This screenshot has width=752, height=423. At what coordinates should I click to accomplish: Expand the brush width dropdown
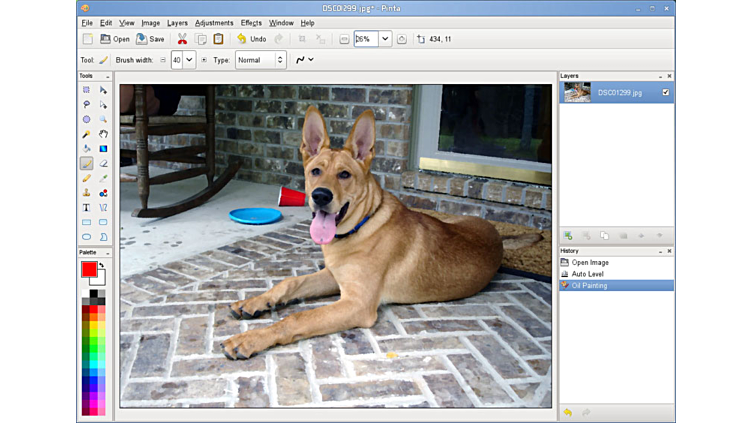click(189, 60)
